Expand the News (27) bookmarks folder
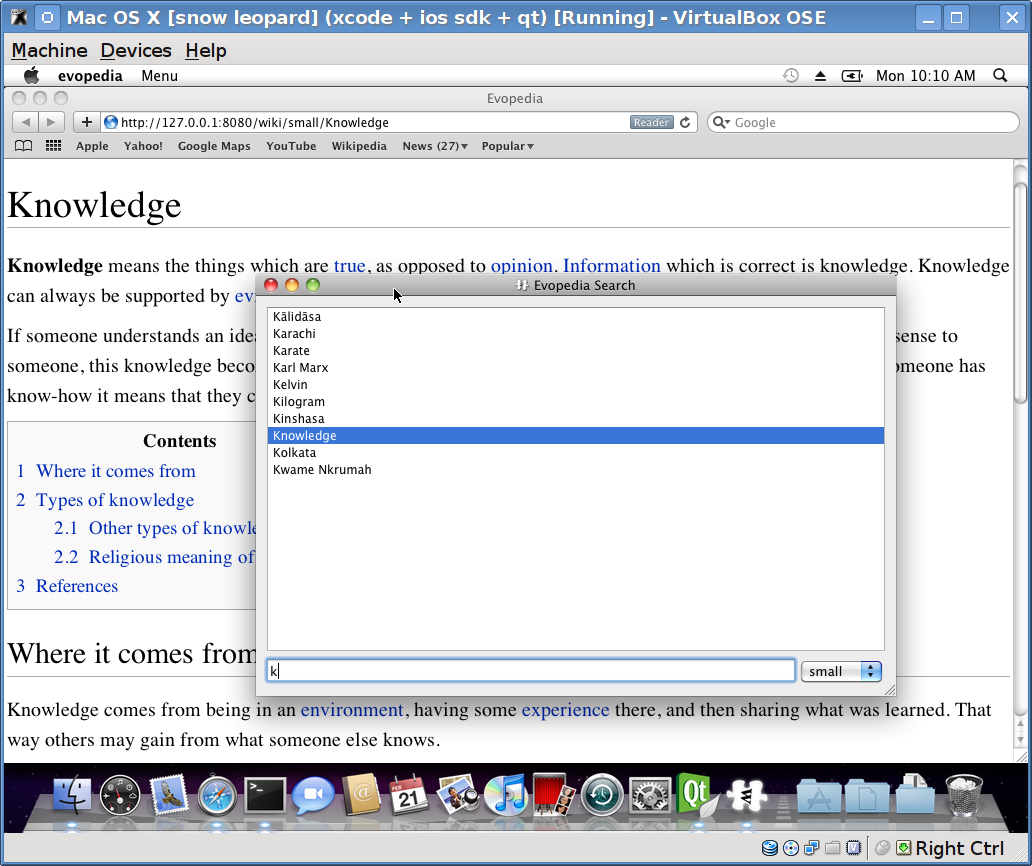The width and height of the screenshot is (1032, 866). (435, 146)
